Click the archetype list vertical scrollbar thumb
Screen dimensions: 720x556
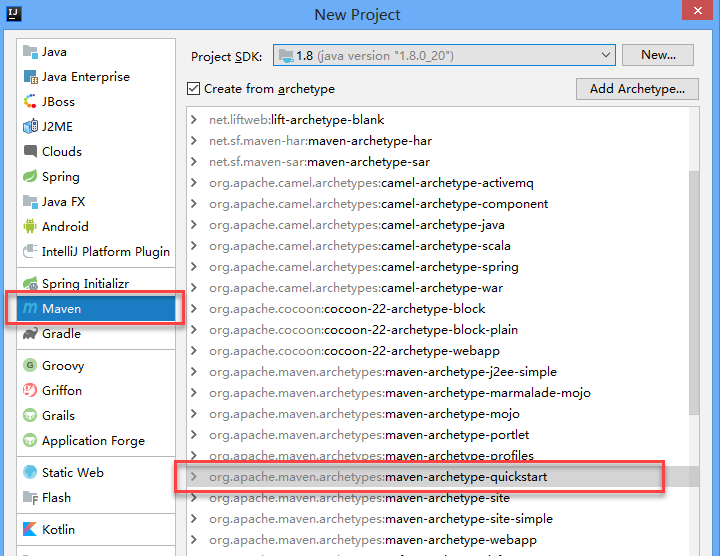coord(694,292)
